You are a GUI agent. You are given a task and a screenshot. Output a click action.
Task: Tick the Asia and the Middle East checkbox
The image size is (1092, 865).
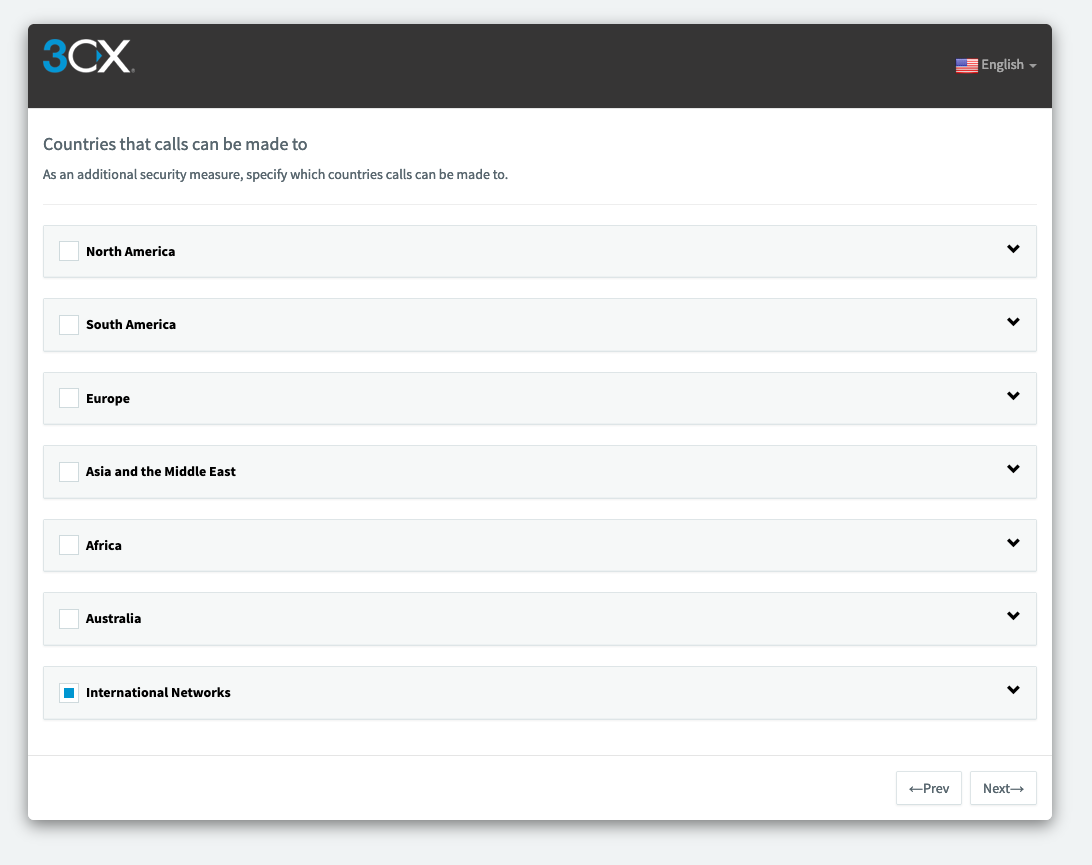pyautogui.click(x=69, y=472)
